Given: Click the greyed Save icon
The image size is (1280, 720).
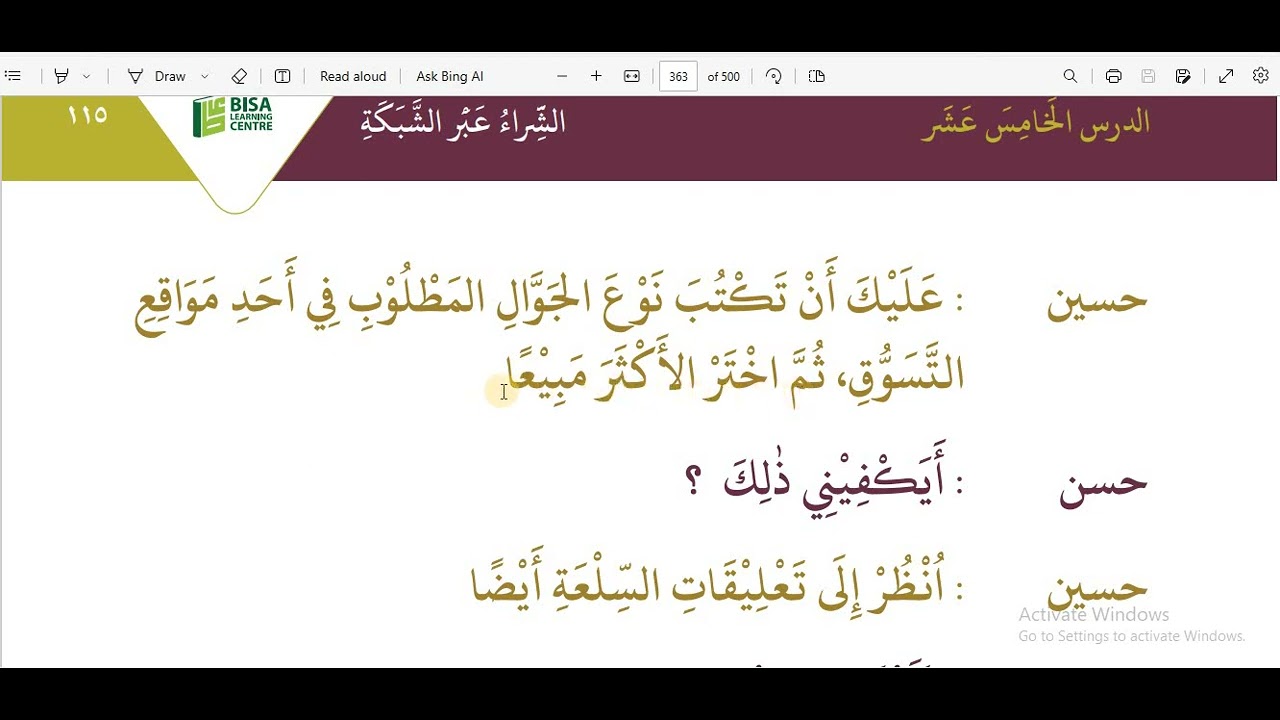Looking at the screenshot, I should (x=1148, y=76).
